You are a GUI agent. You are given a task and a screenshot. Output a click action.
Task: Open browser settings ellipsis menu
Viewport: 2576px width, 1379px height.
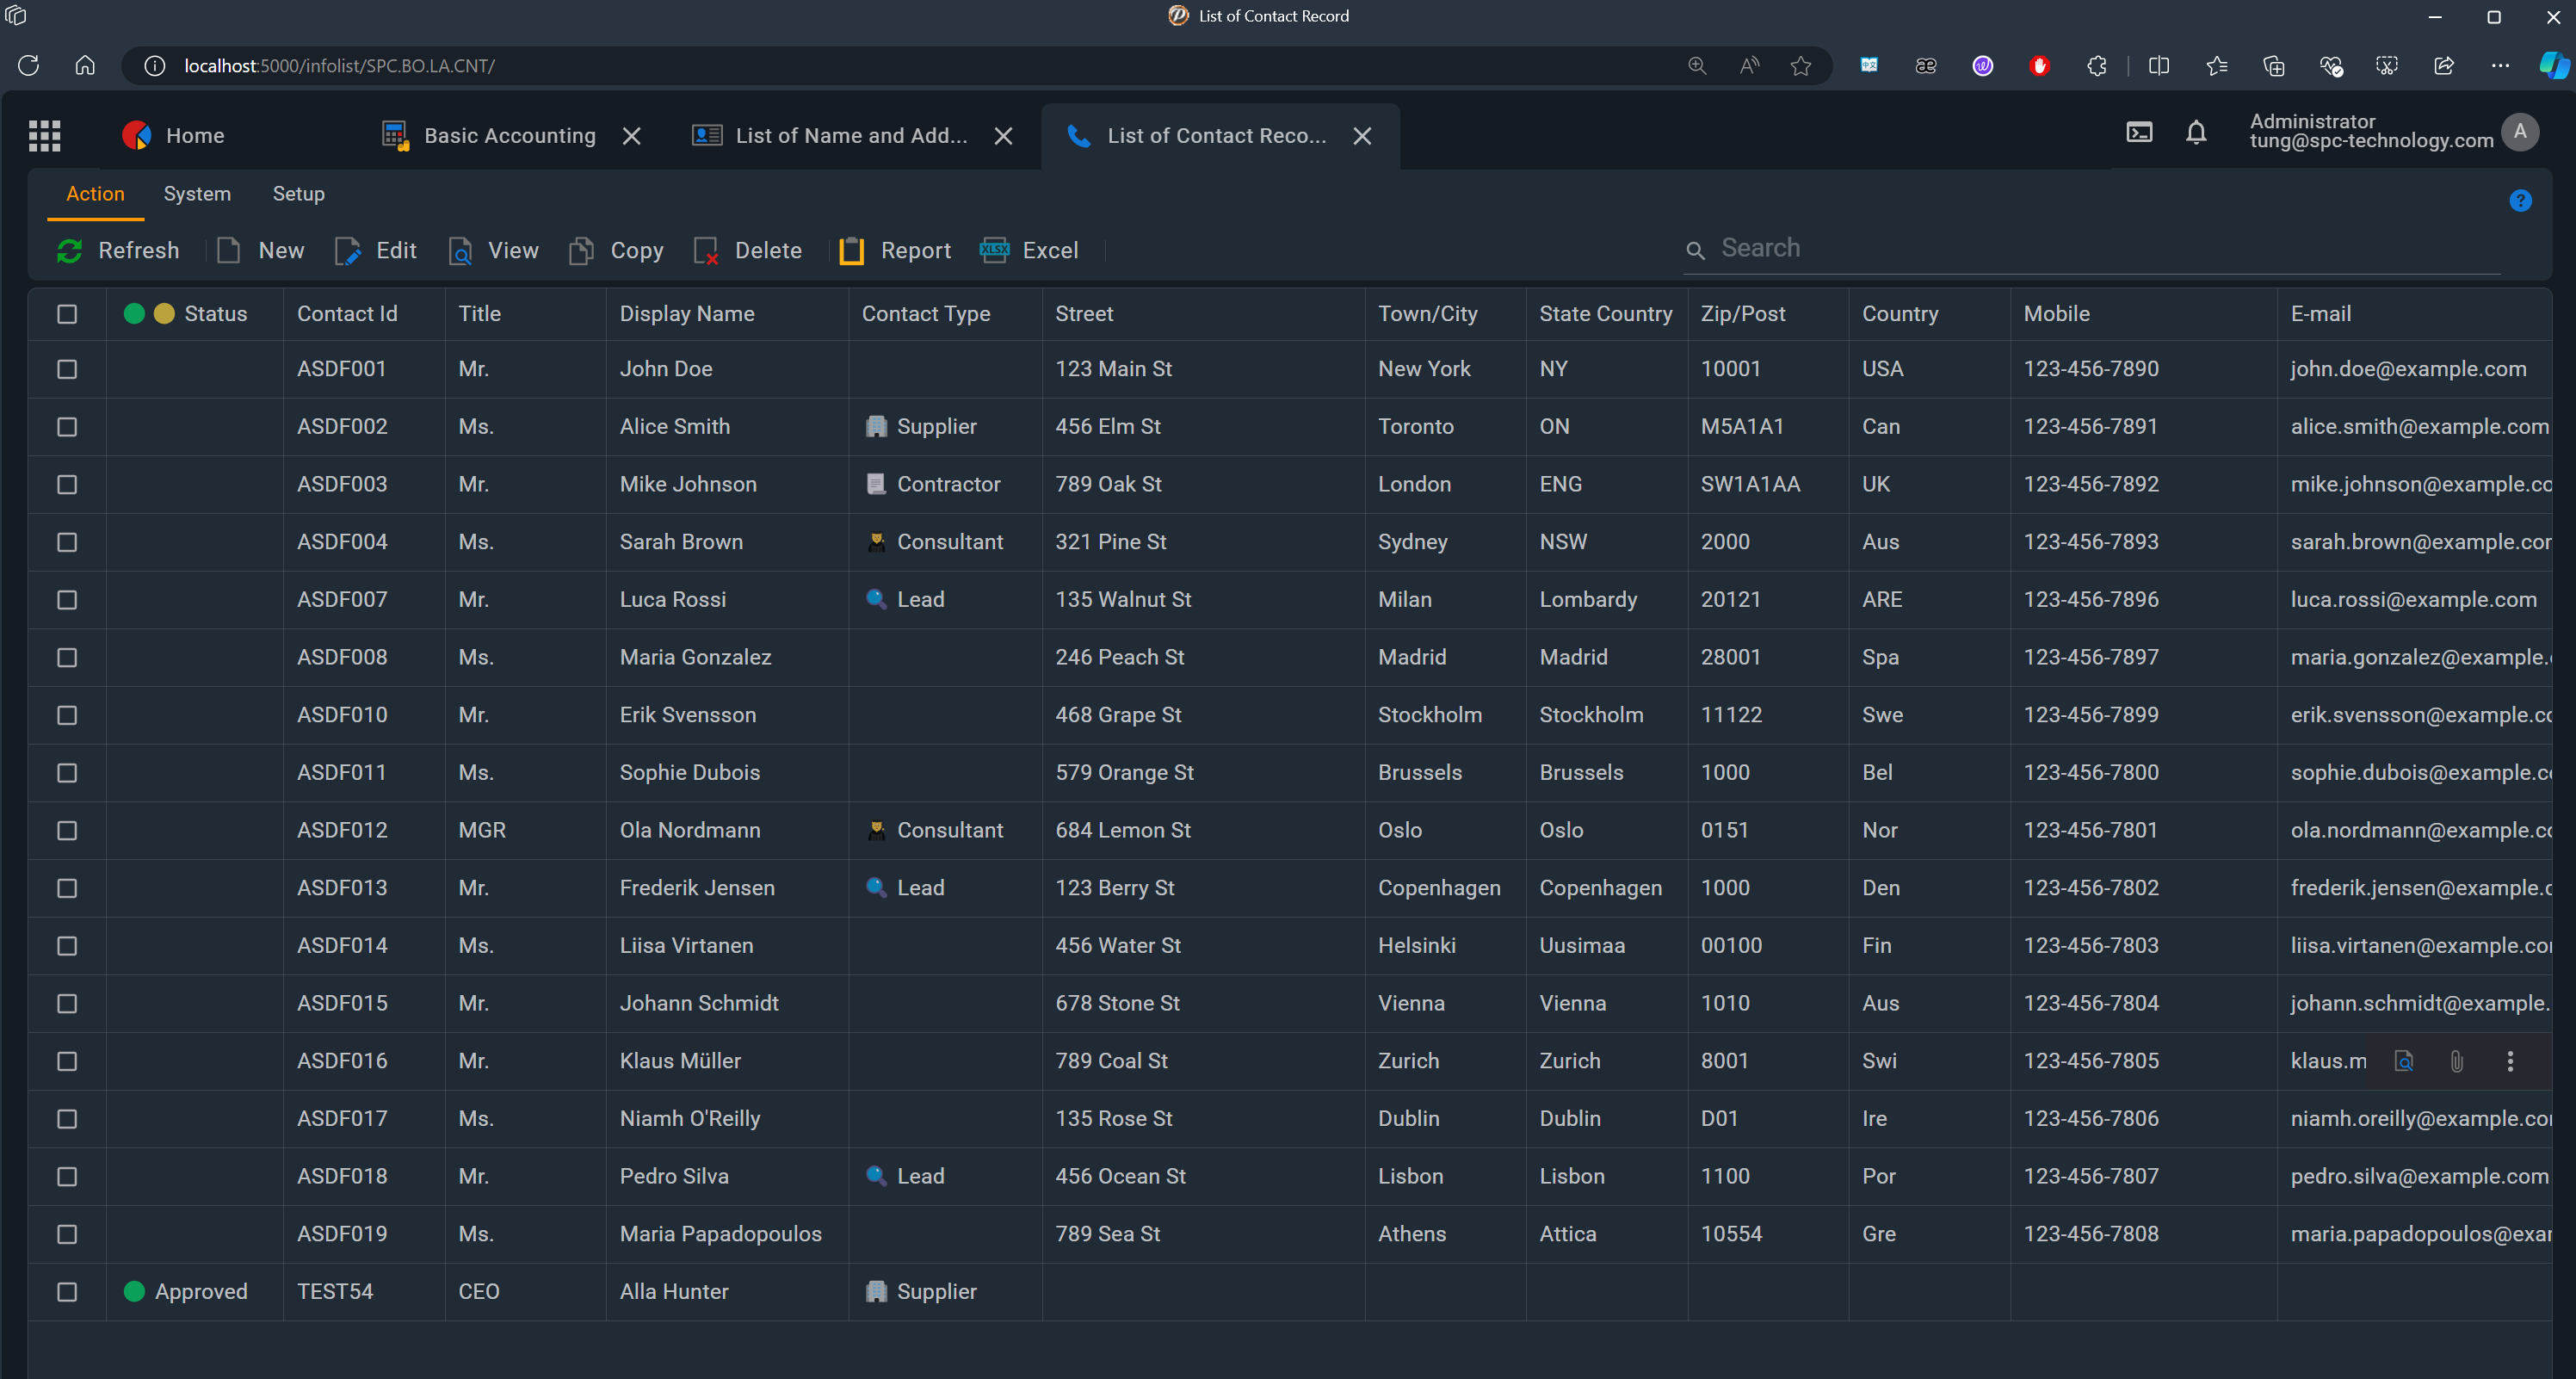2501,66
